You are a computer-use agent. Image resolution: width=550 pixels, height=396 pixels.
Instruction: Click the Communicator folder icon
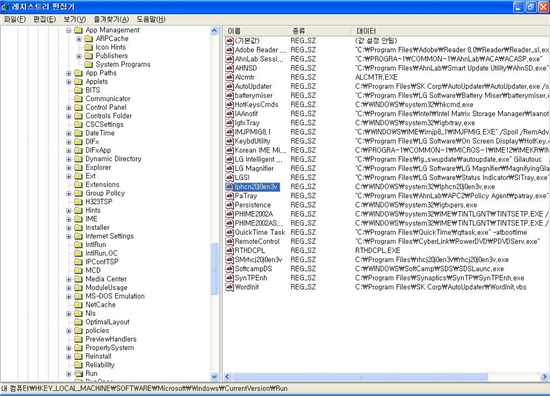pyautogui.click(x=79, y=99)
